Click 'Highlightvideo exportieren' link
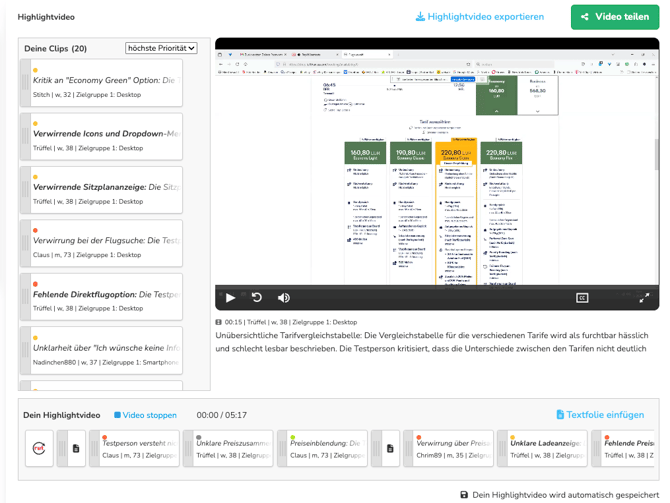 [480, 17]
